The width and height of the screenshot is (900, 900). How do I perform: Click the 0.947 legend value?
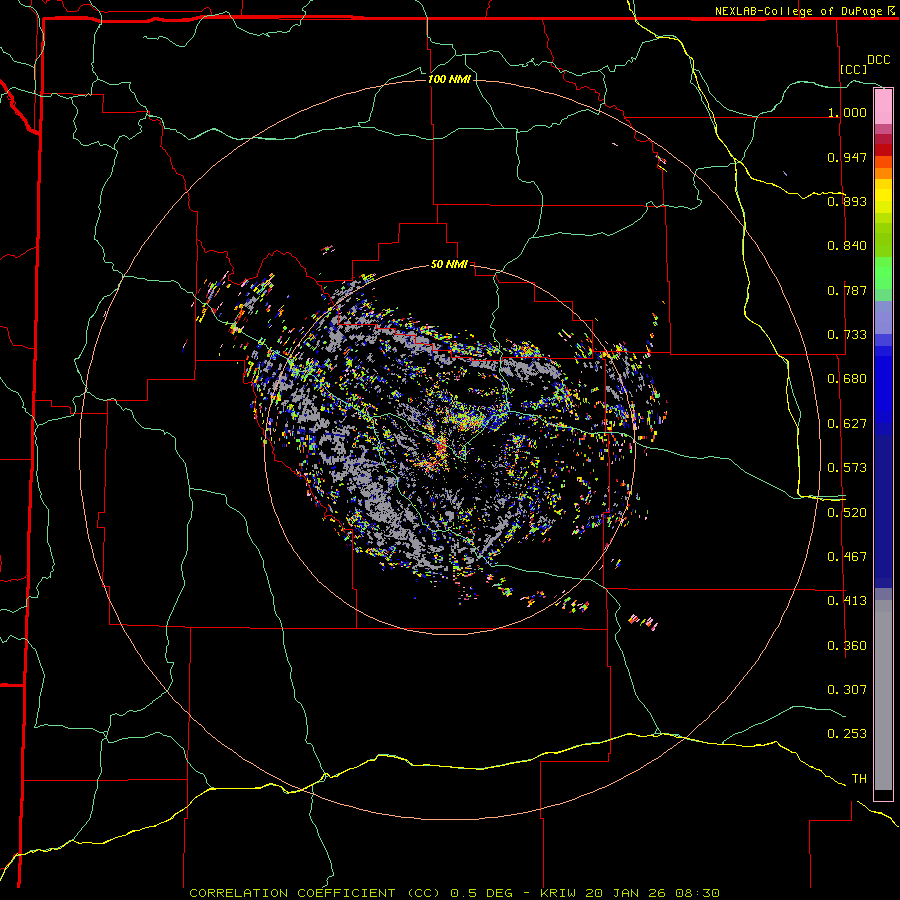coord(847,157)
